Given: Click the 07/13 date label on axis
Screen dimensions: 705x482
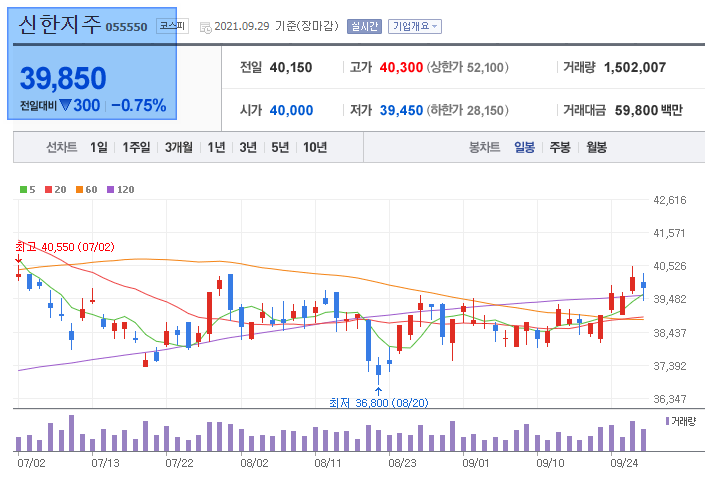Looking at the screenshot, I should (106, 463).
